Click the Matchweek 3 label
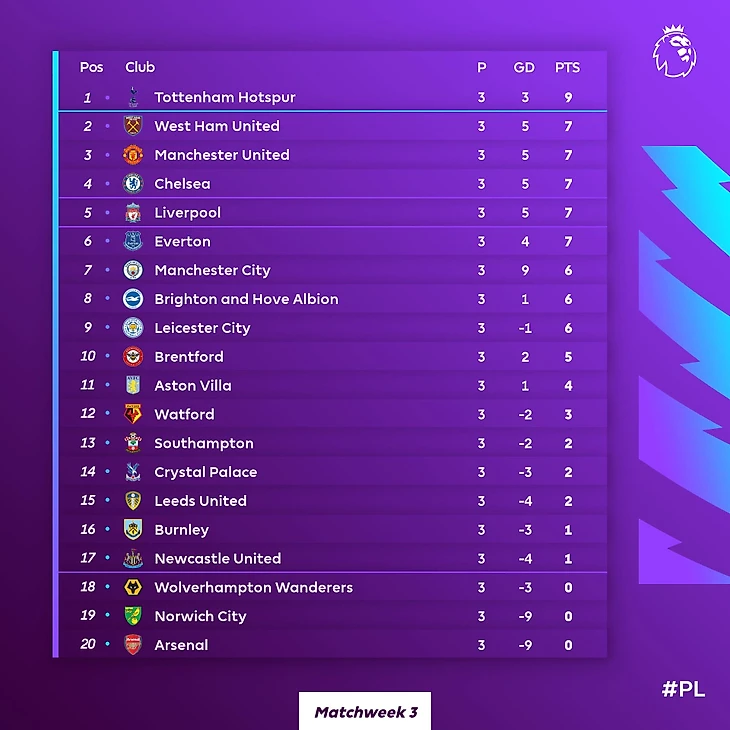This screenshot has width=730, height=730. point(365,712)
